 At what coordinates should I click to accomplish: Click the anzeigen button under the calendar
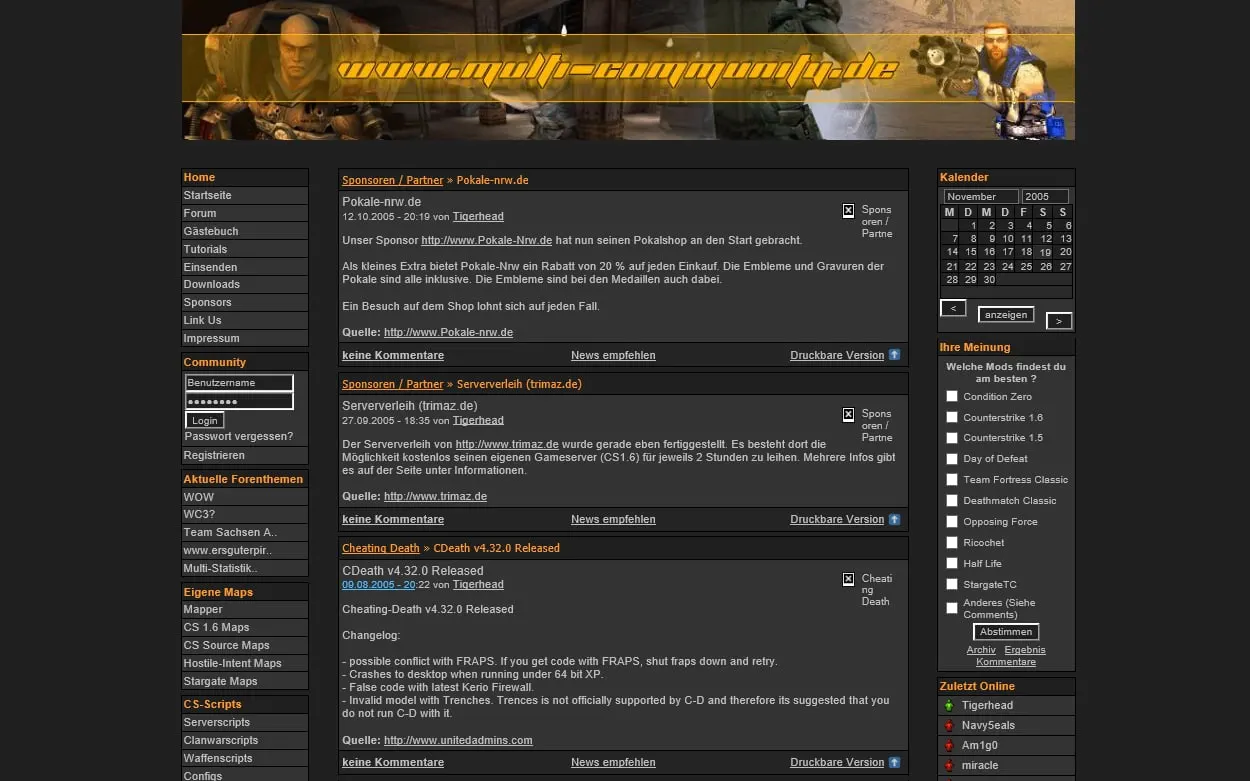[1006, 315]
